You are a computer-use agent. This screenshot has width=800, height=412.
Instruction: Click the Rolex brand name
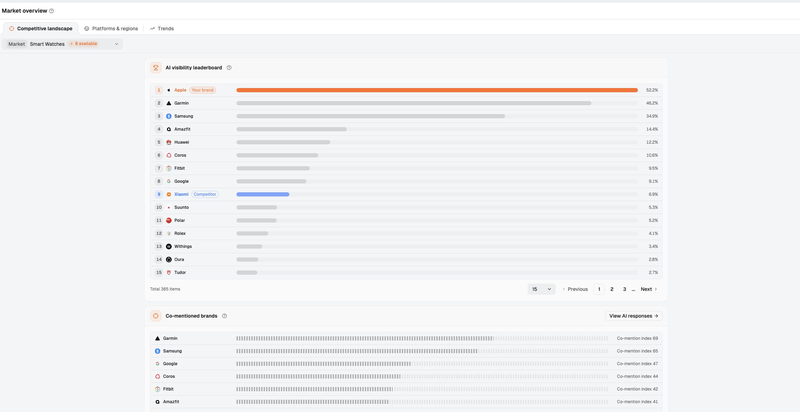click(x=180, y=234)
